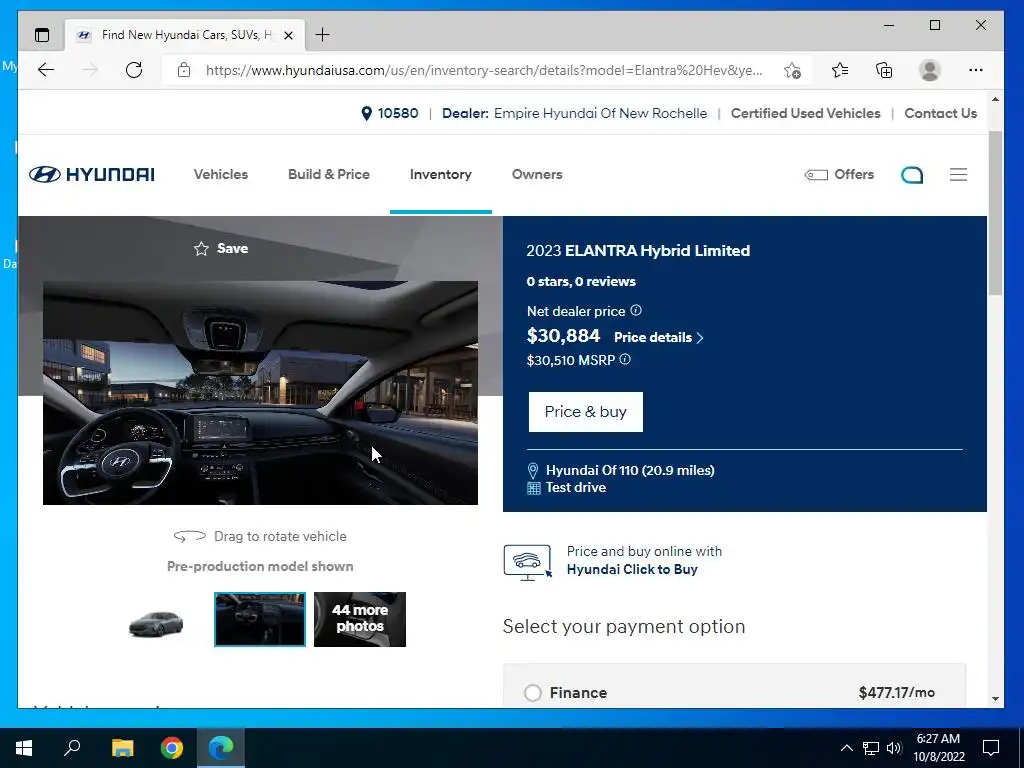
Task: Close the Find New Hyundai Cars tab
Action: [x=288, y=35]
